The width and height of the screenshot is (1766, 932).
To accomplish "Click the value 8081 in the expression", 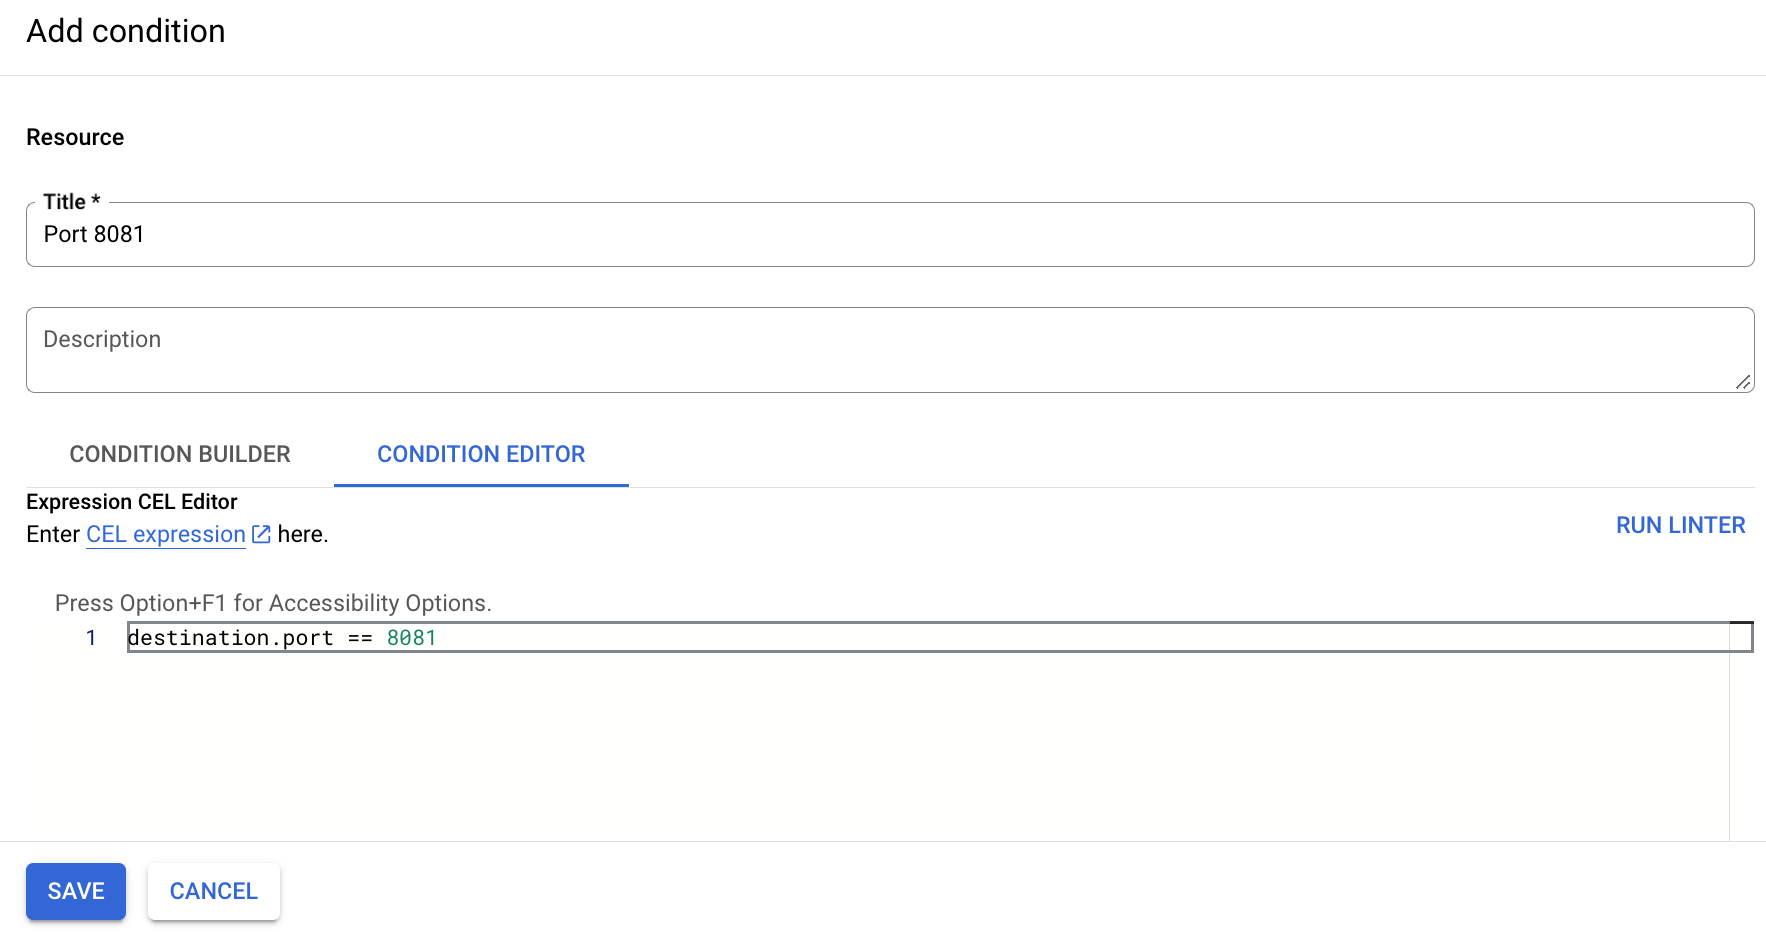I will click(x=410, y=637).
